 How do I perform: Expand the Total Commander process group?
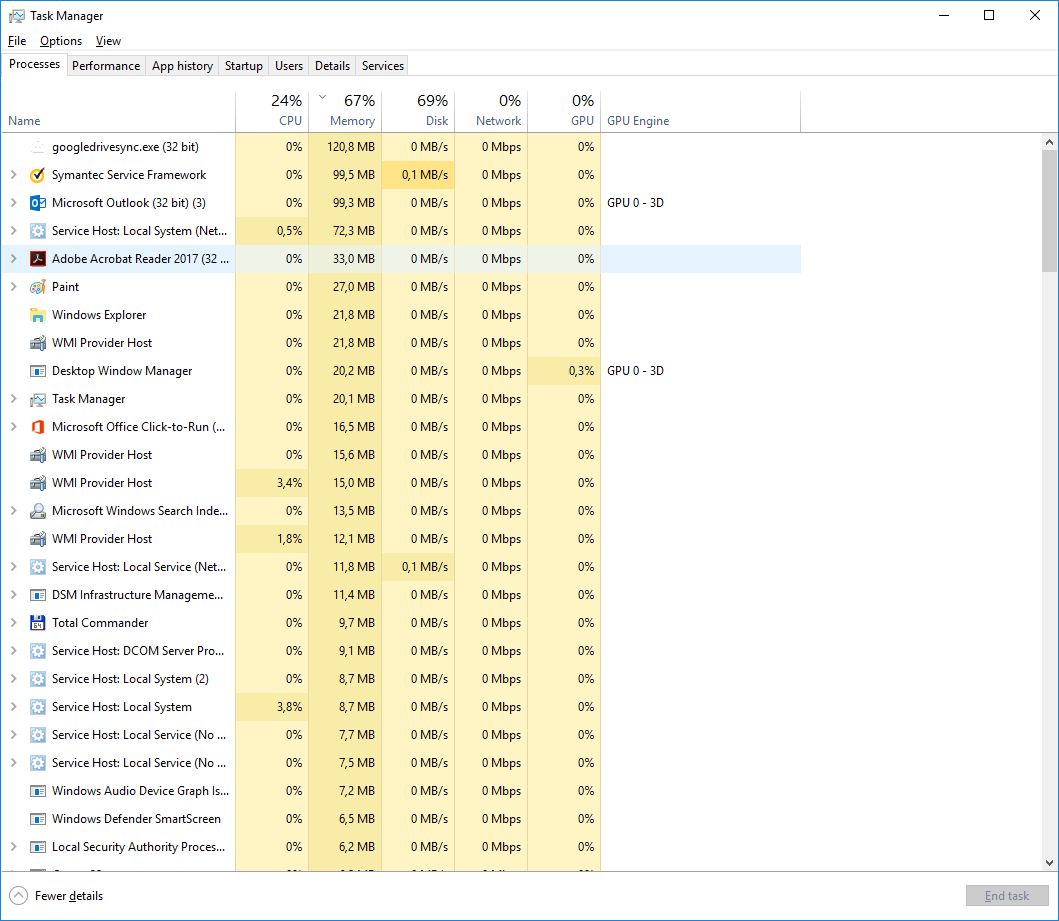click(x=14, y=623)
